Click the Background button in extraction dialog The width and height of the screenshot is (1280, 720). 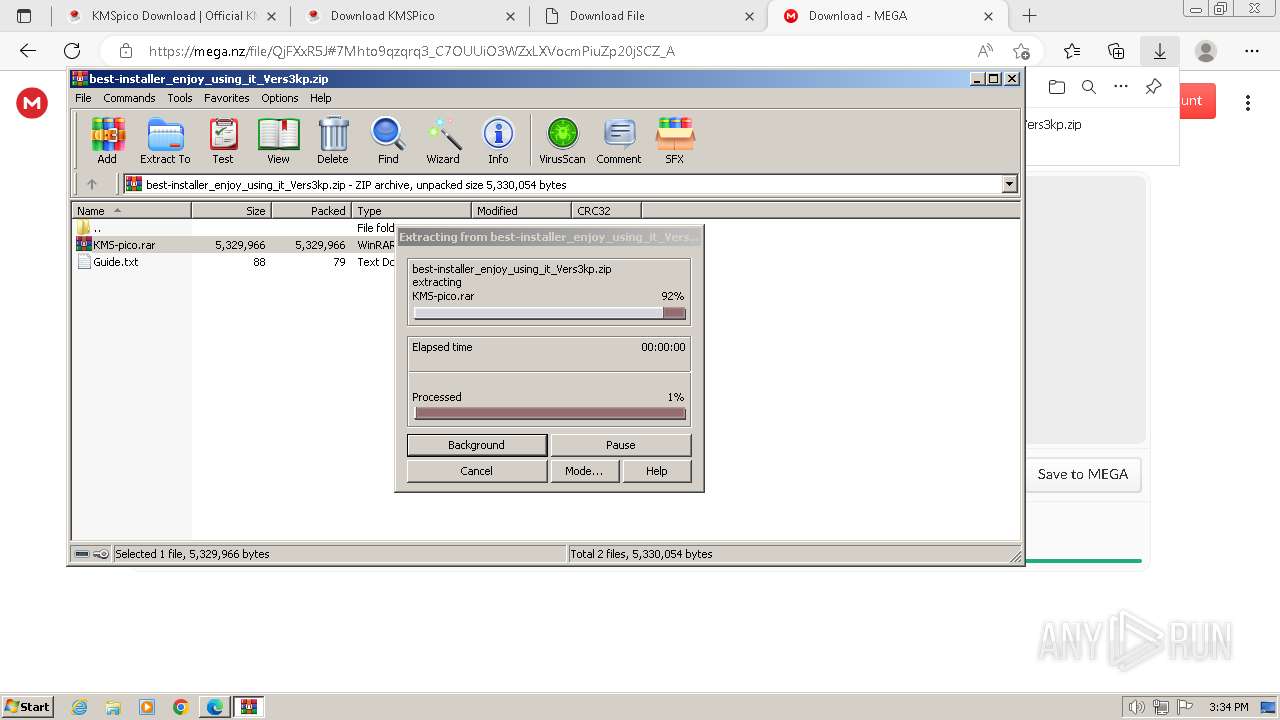coord(476,445)
